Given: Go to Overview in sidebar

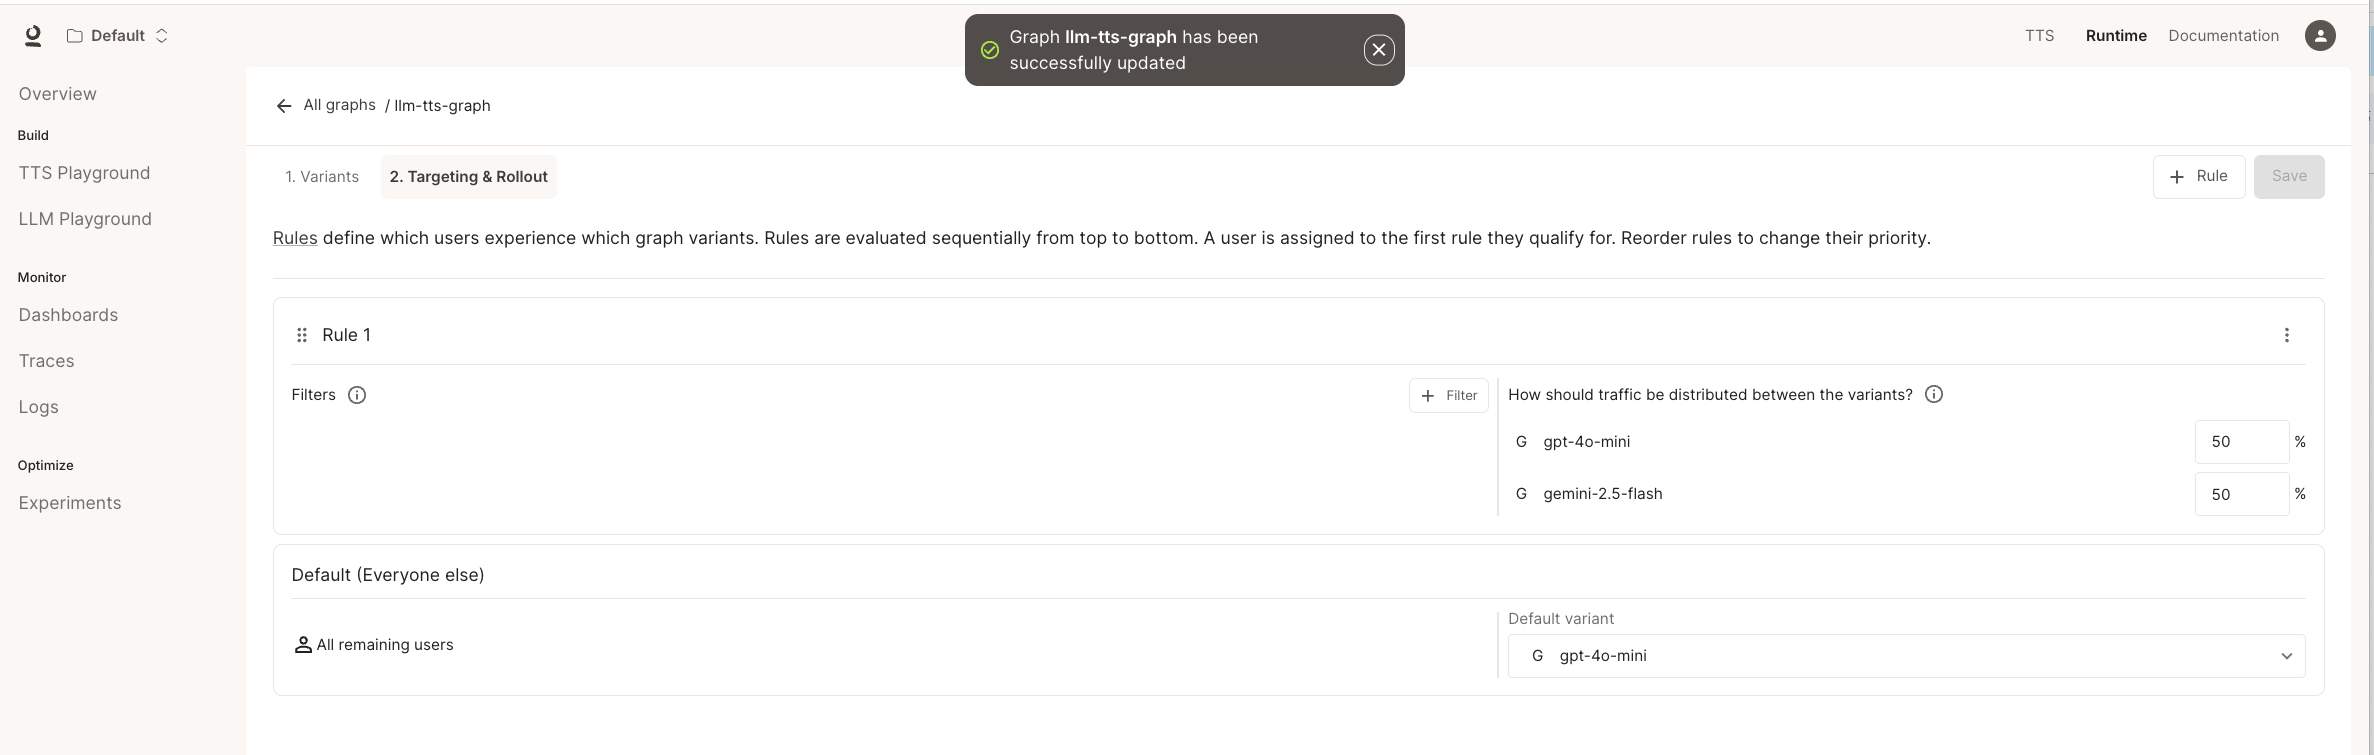Looking at the screenshot, I should (58, 94).
